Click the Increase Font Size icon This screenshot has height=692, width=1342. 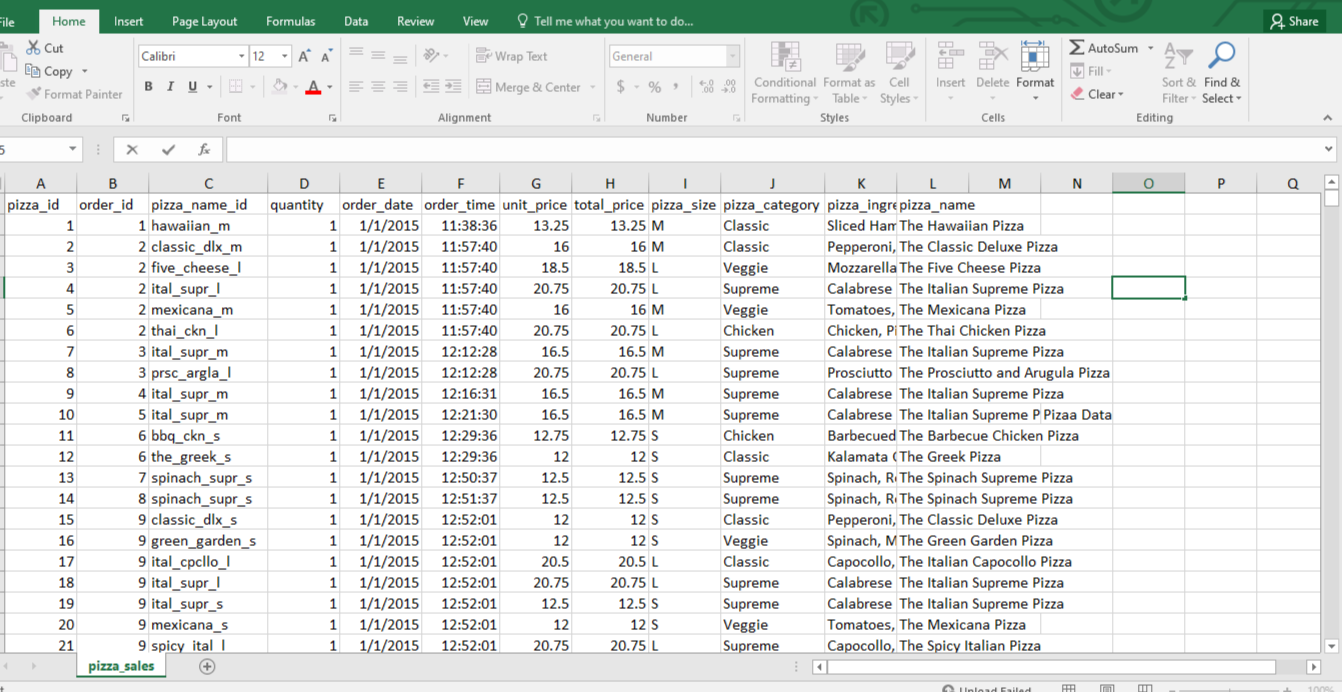click(304, 57)
